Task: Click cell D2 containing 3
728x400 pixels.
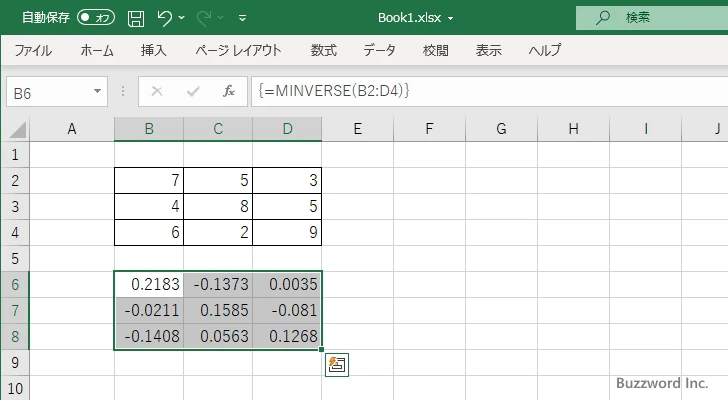Action: (x=287, y=181)
